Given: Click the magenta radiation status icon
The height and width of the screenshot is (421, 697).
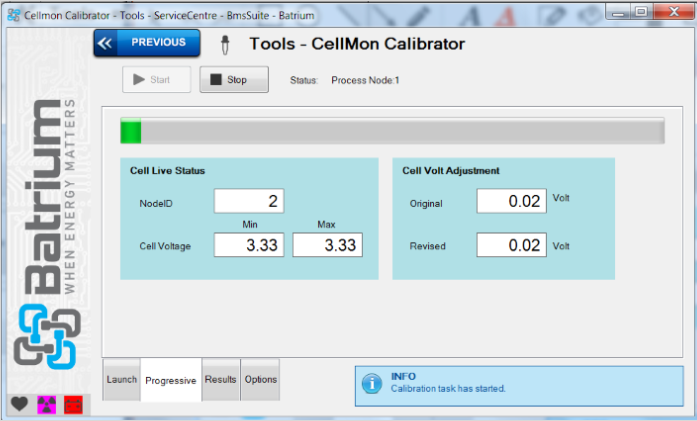Looking at the screenshot, I should coord(47,405).
